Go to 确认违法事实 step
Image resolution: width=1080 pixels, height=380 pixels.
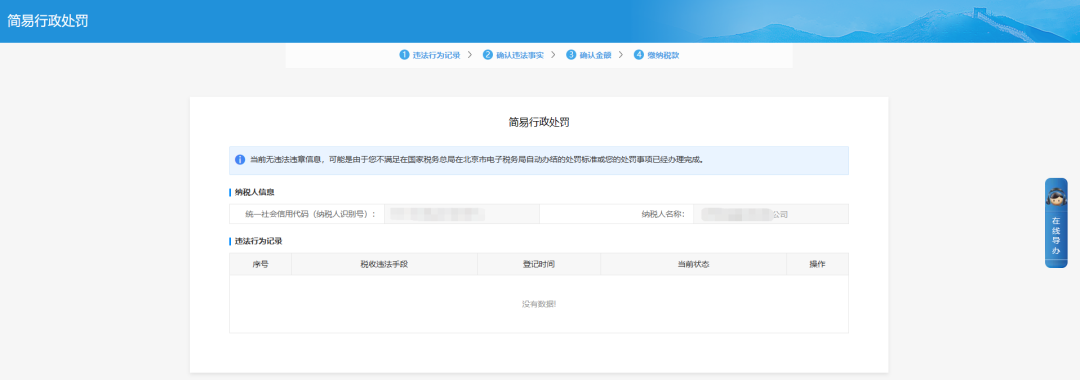[x=519, y=55]
